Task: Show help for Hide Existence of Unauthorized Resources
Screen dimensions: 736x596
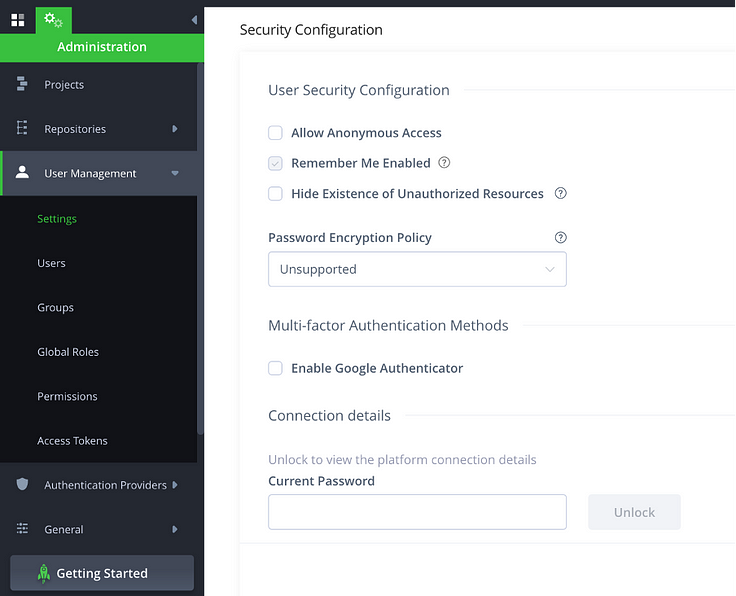Action: pos(560,193)
